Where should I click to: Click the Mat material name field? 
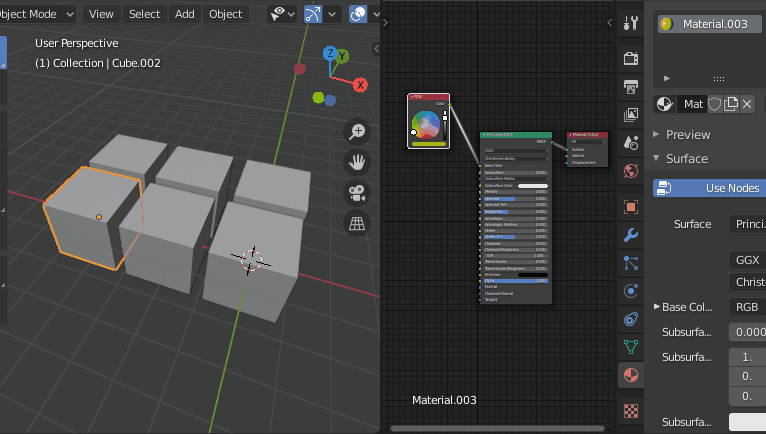693,104
